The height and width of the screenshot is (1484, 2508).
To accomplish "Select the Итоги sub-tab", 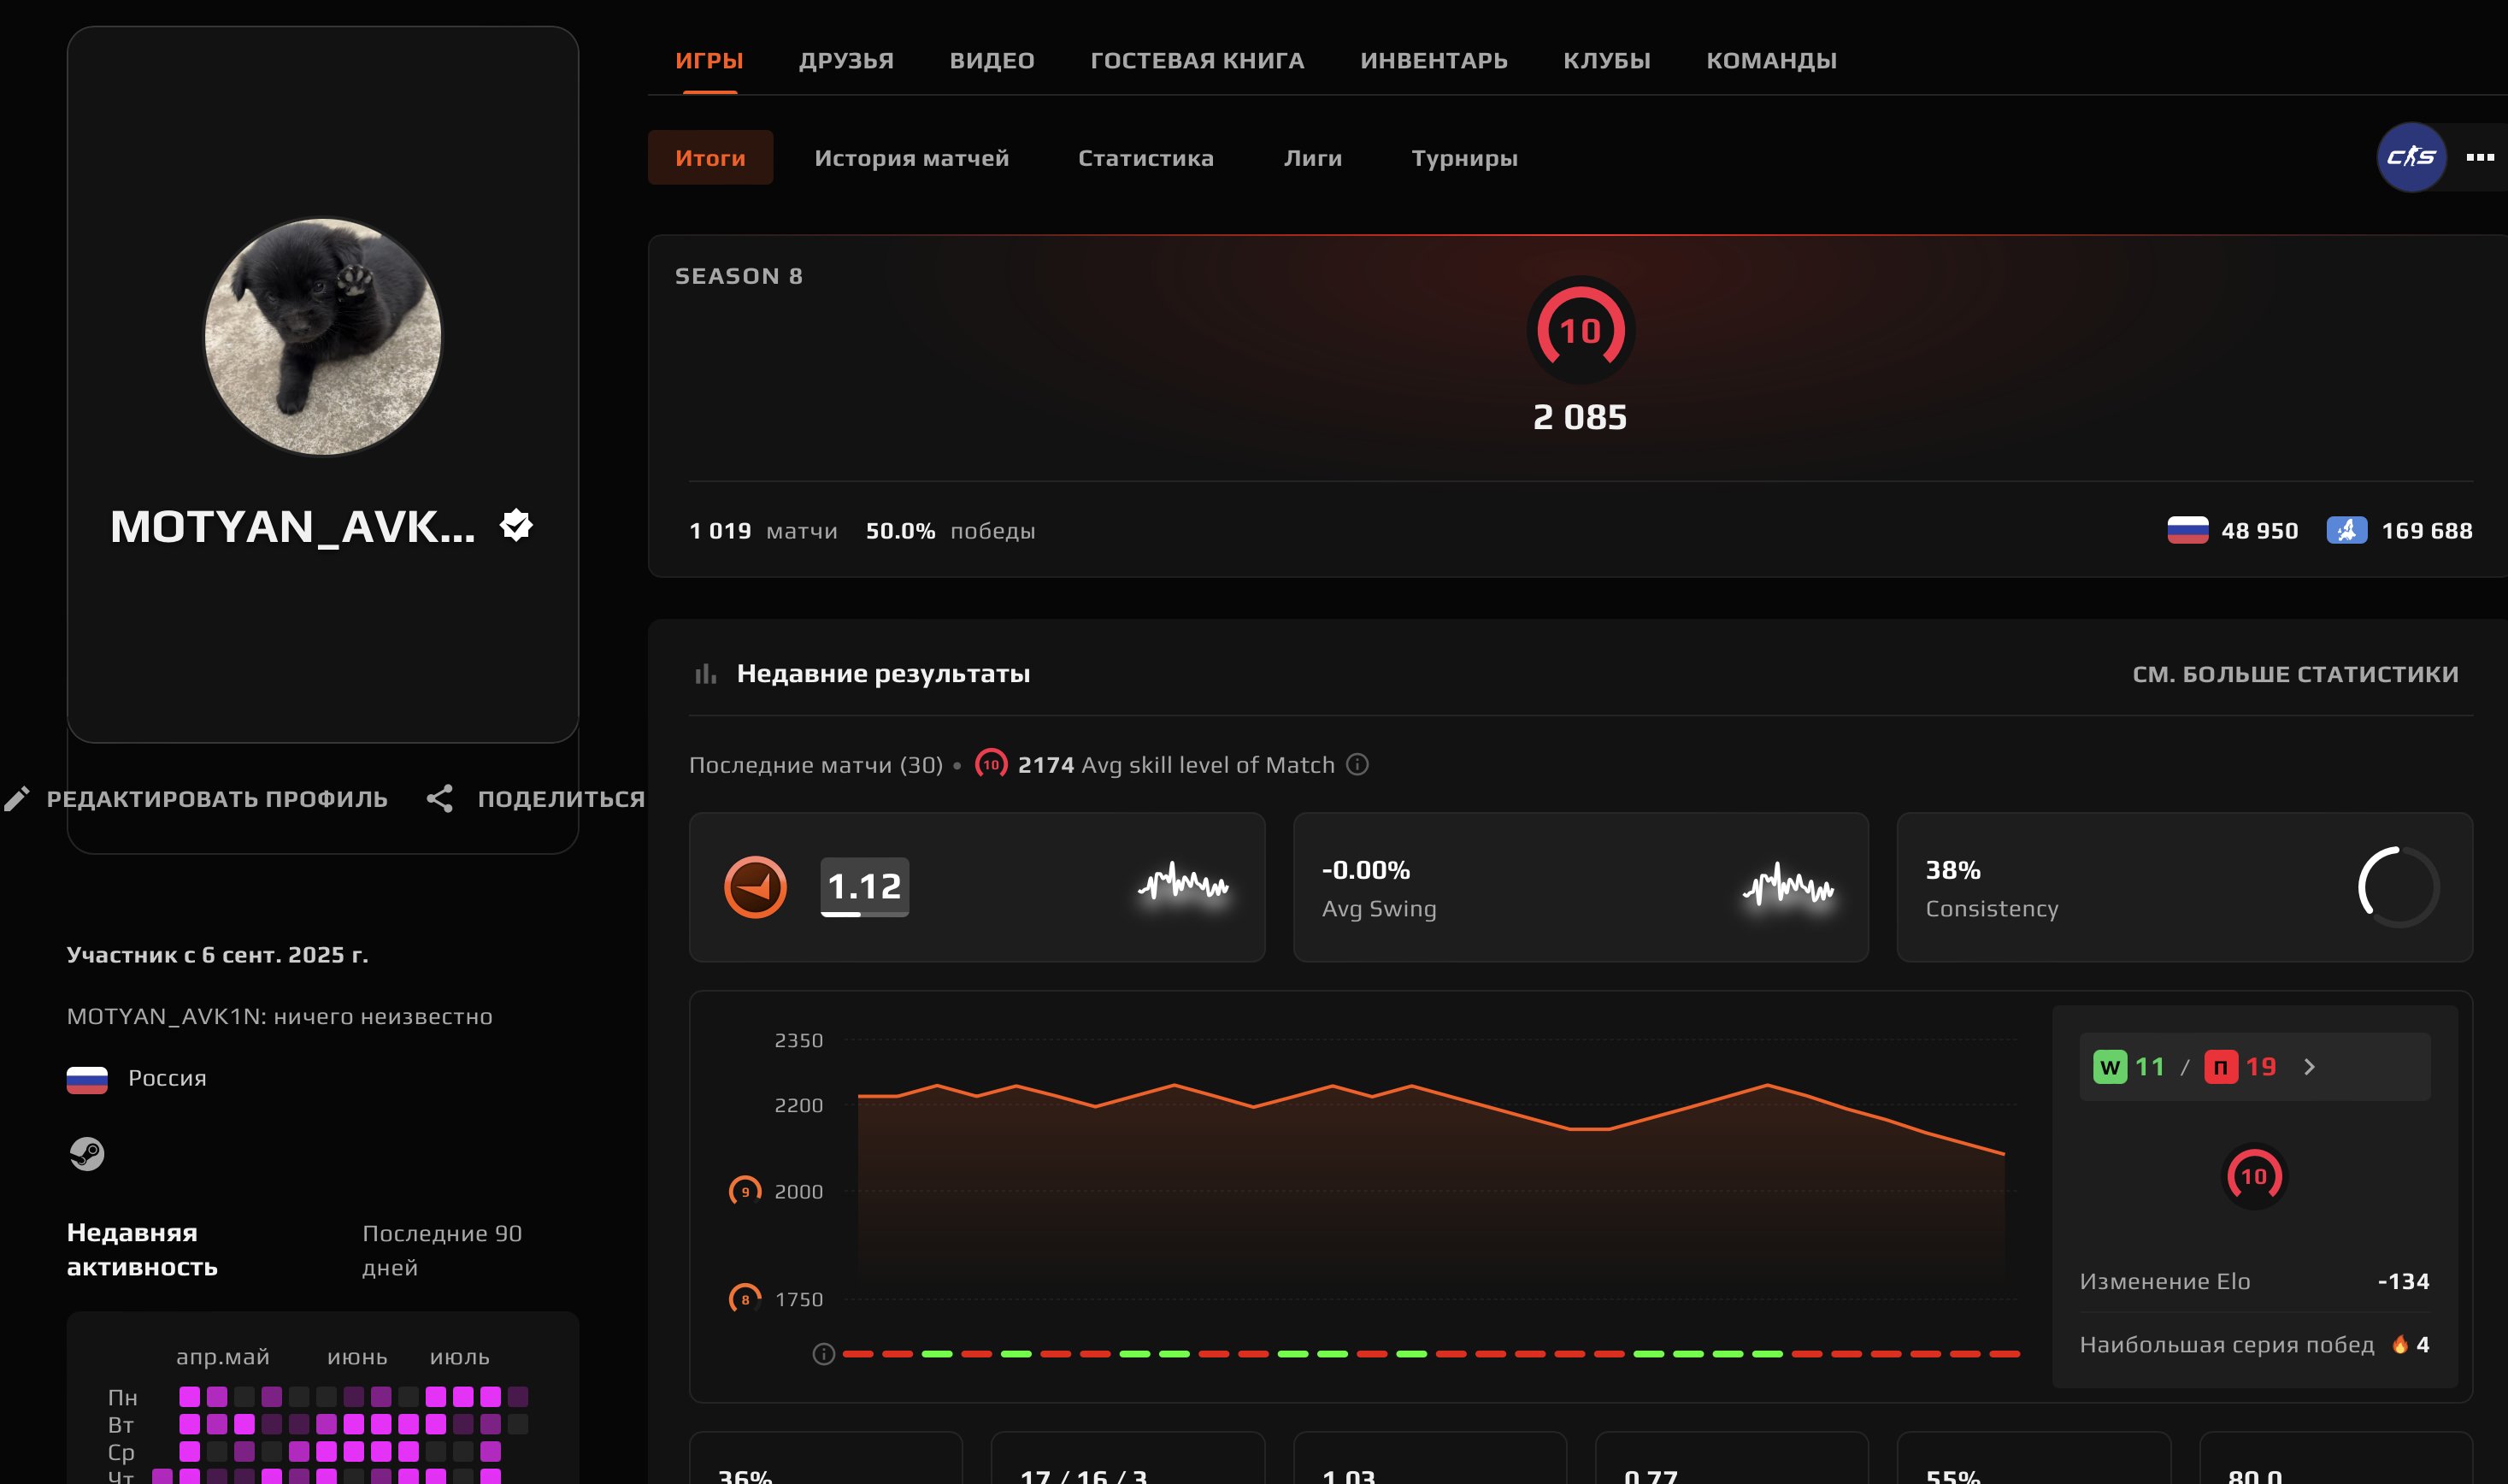I will [710, 157].
